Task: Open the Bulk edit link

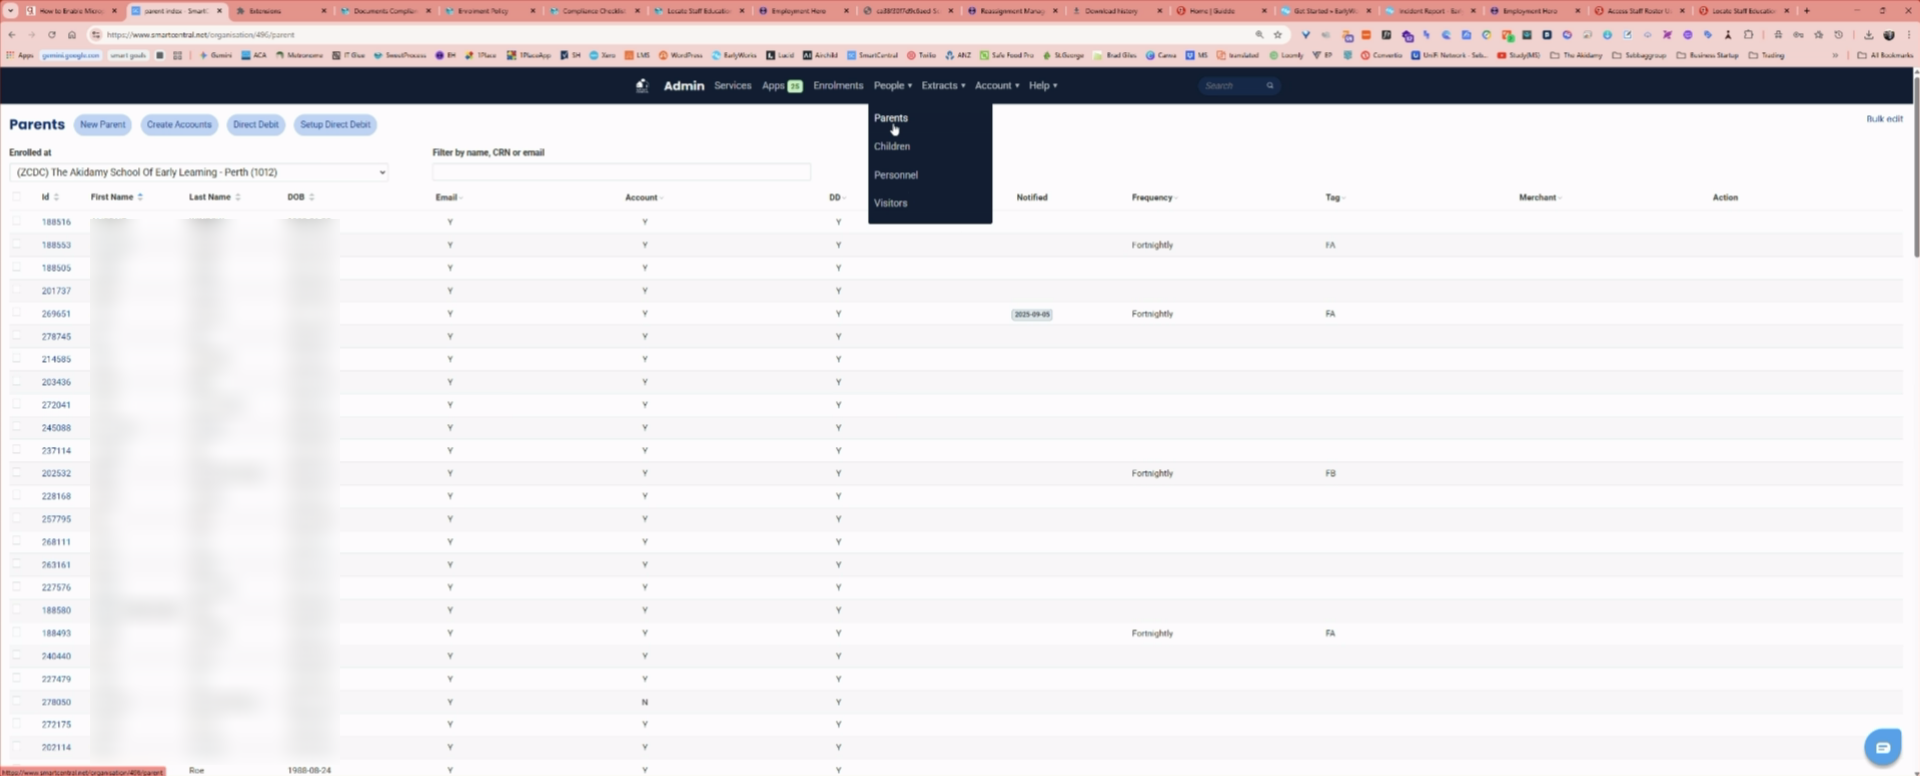Action: 1884,119
